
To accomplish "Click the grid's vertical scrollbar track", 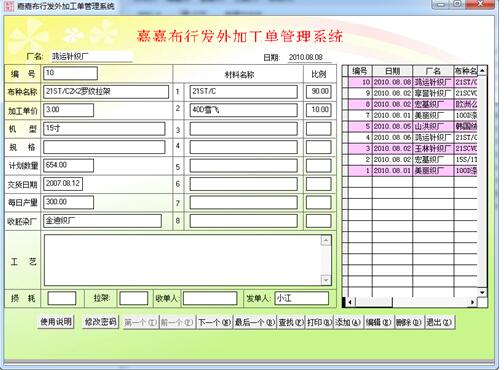I will point(482,182).
